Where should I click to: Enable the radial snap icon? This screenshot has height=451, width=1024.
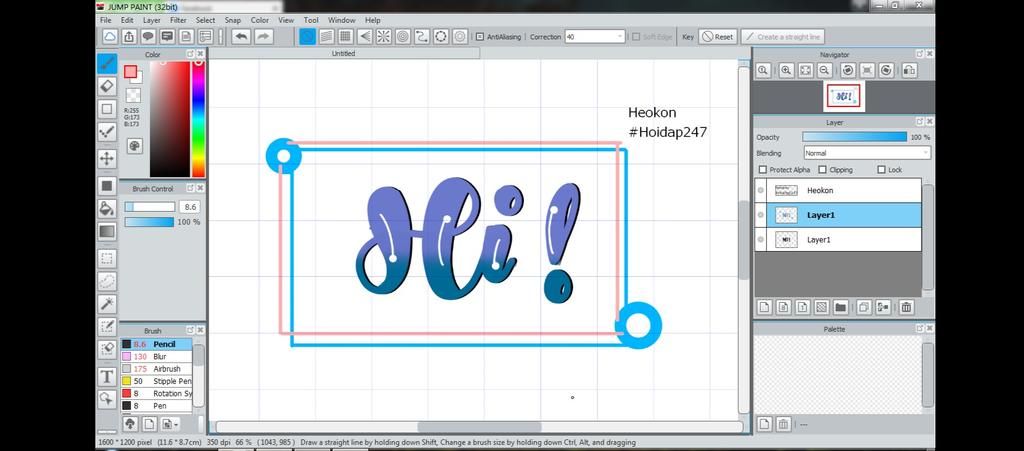coord(383,37)
